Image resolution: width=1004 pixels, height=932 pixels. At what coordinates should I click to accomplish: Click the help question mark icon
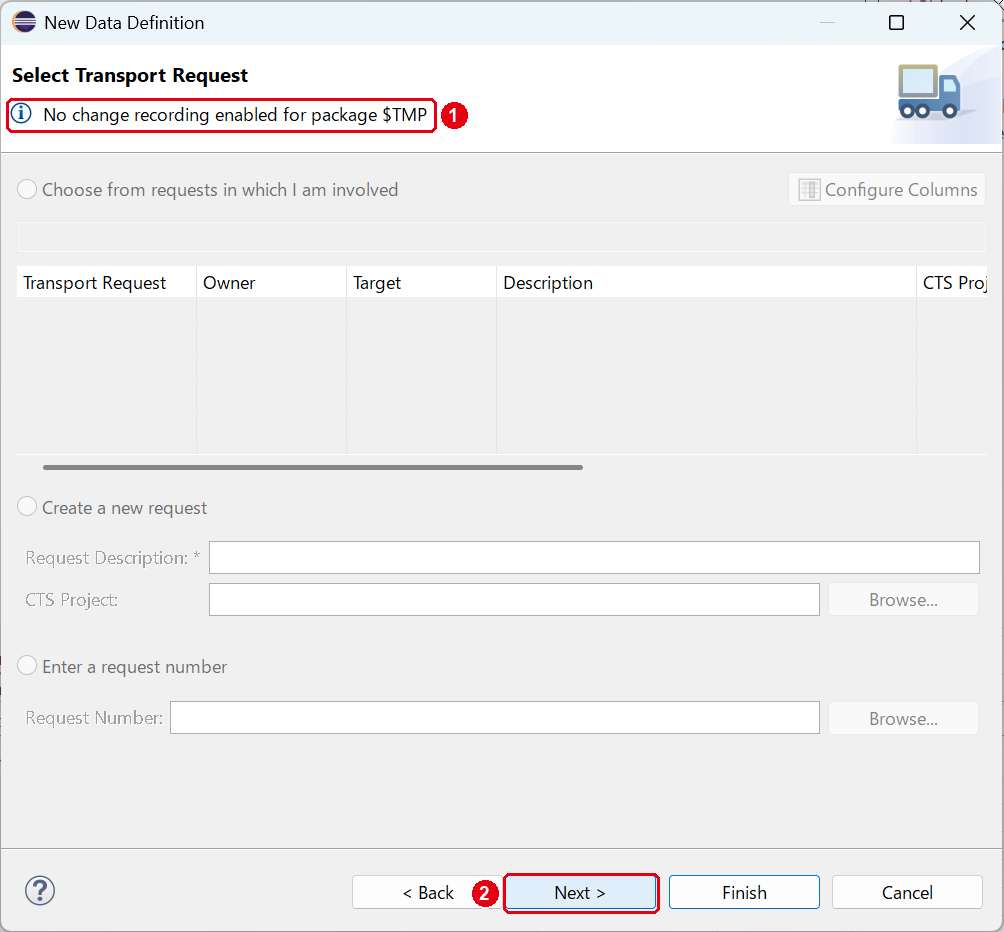click(40, 890)
